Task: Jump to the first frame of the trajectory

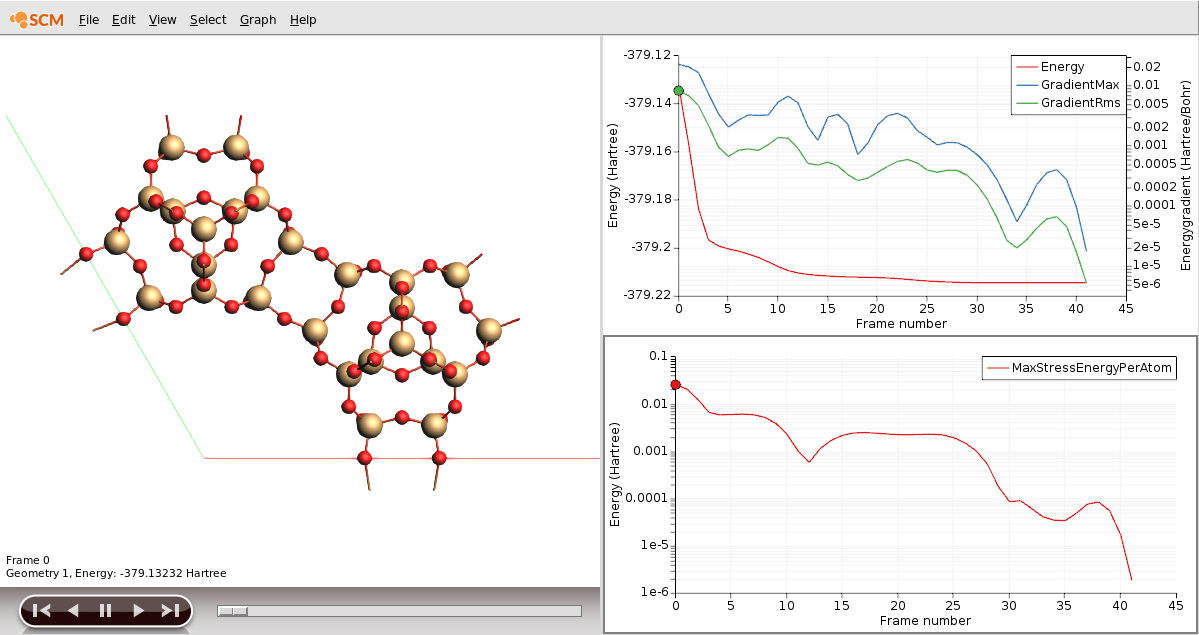Action: [x=42, y=609]
